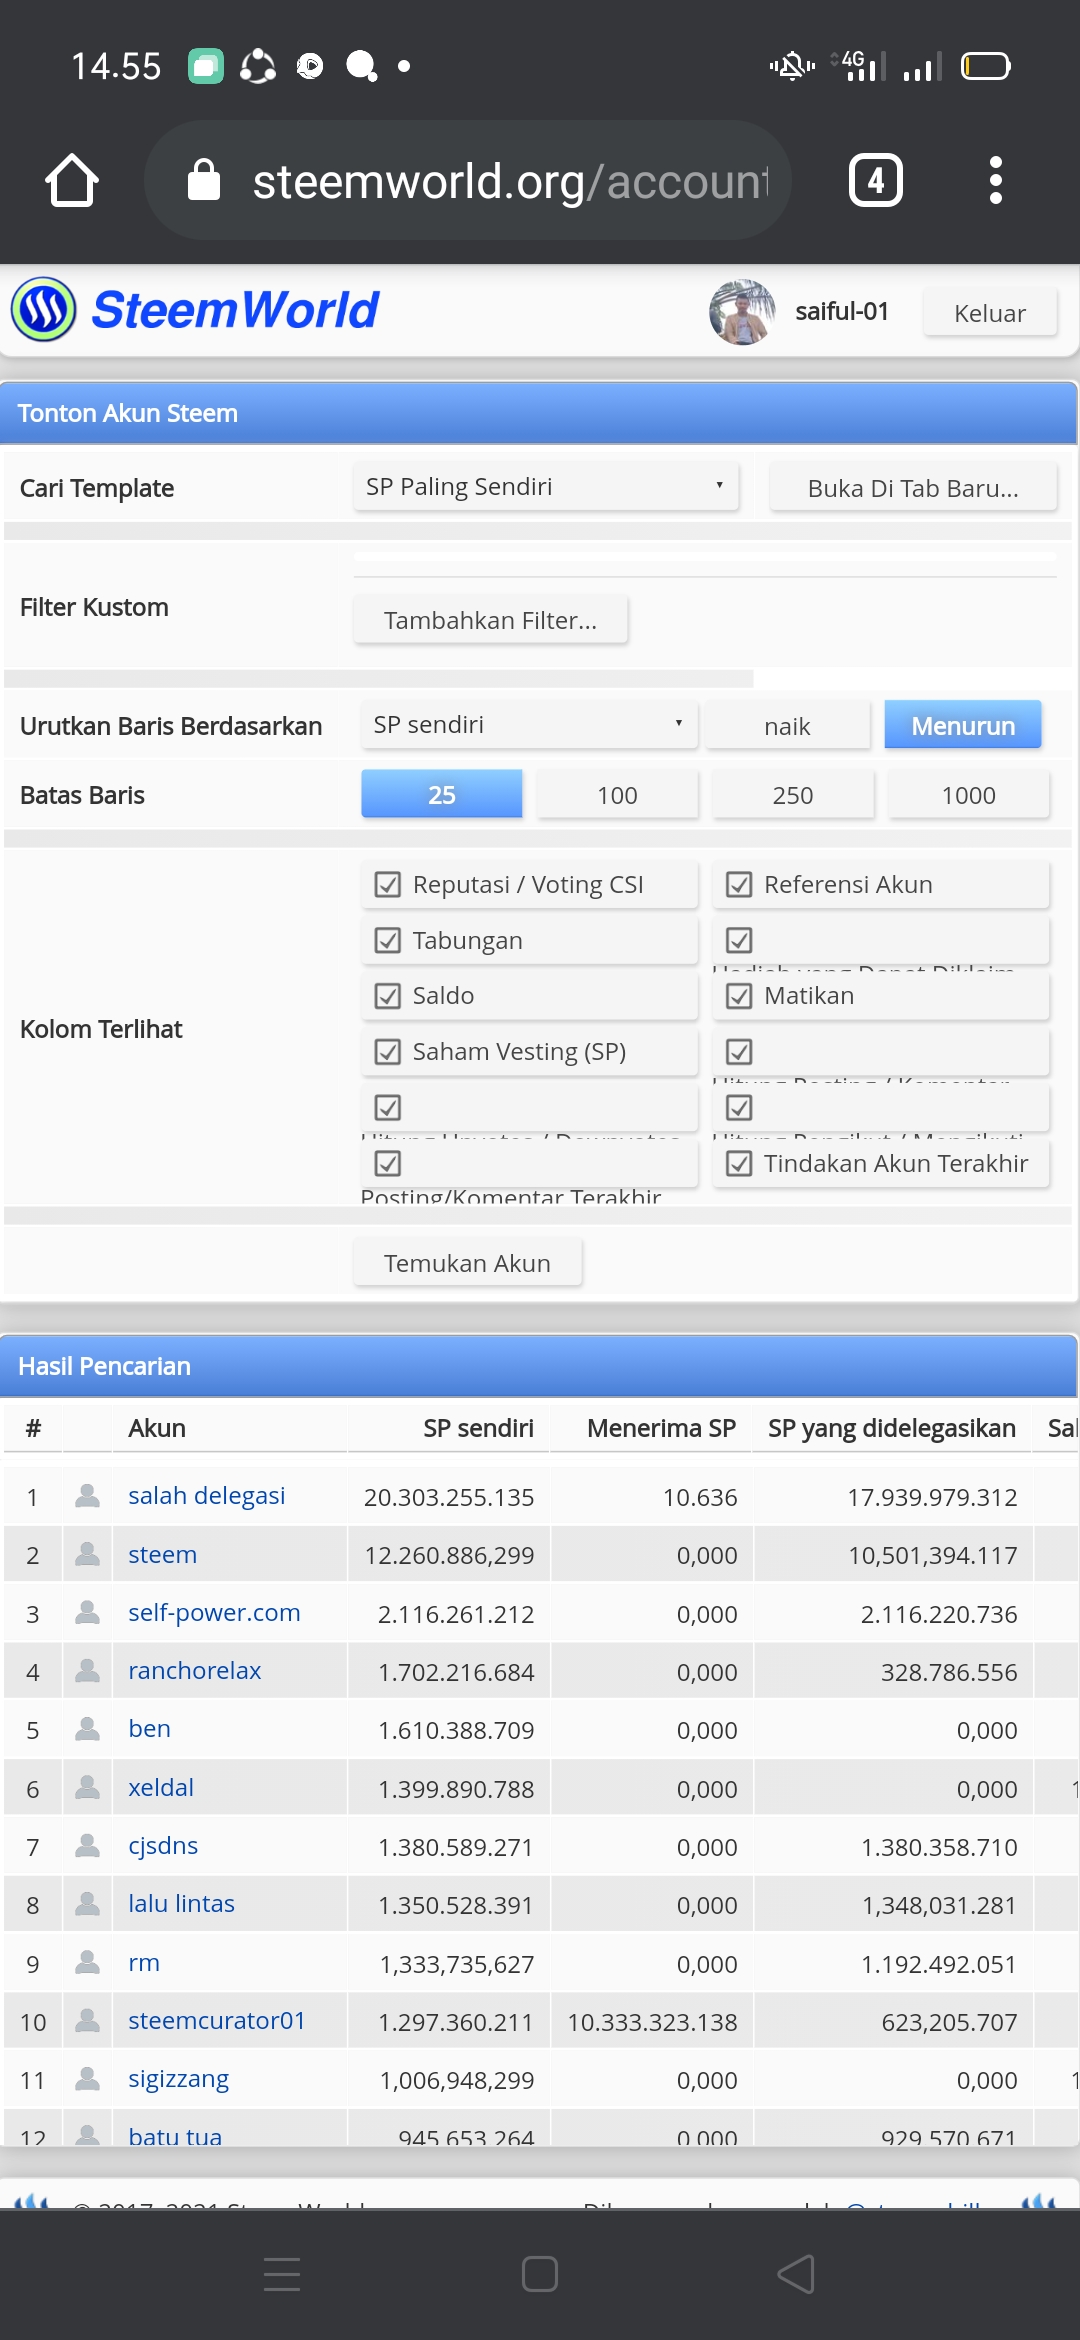The height and width of the screenshot is (2340, 1080).
Task: Open the cjsdns account link
Action: [163, 1846]
